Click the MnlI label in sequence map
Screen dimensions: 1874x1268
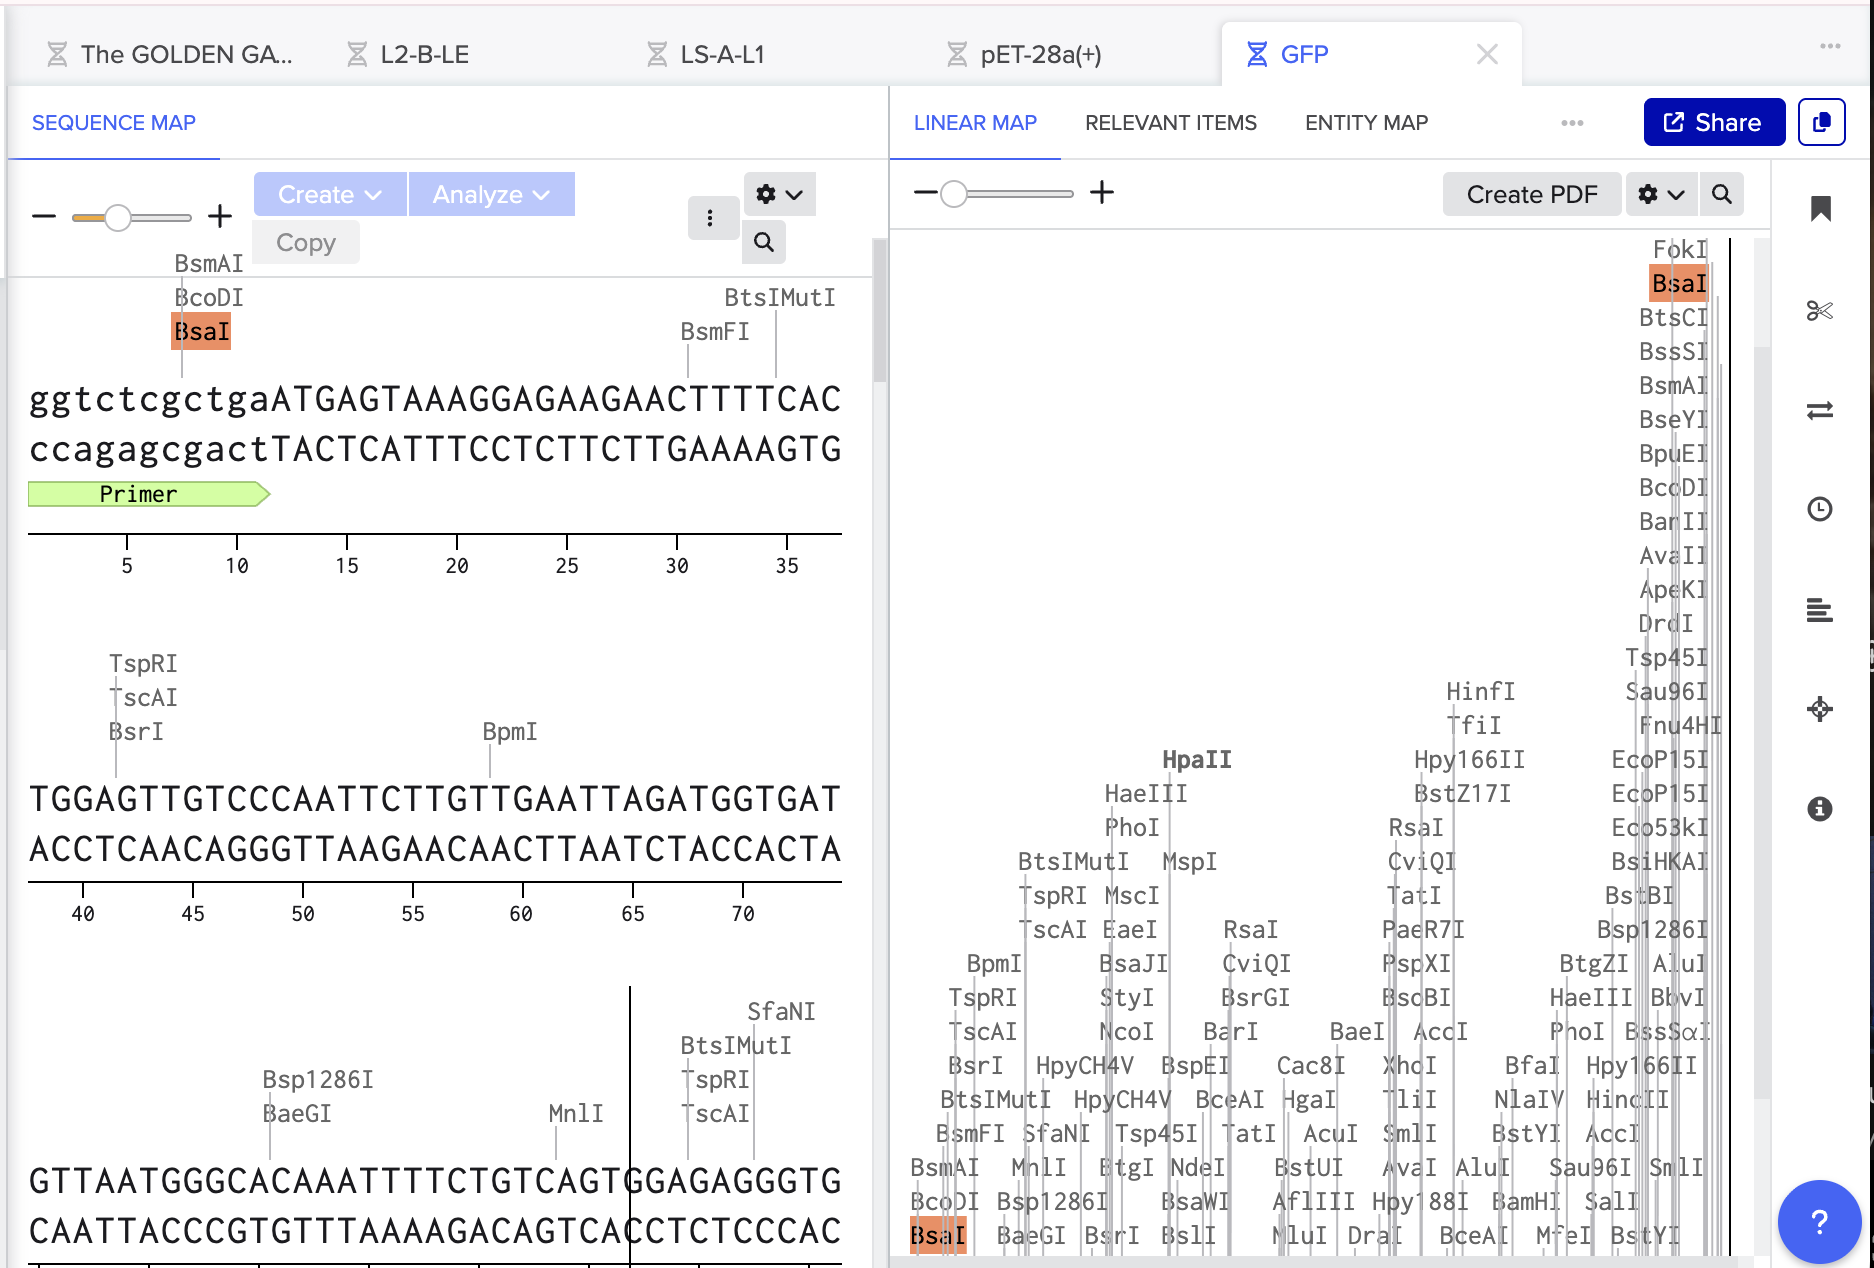(x=576, y=1113)
